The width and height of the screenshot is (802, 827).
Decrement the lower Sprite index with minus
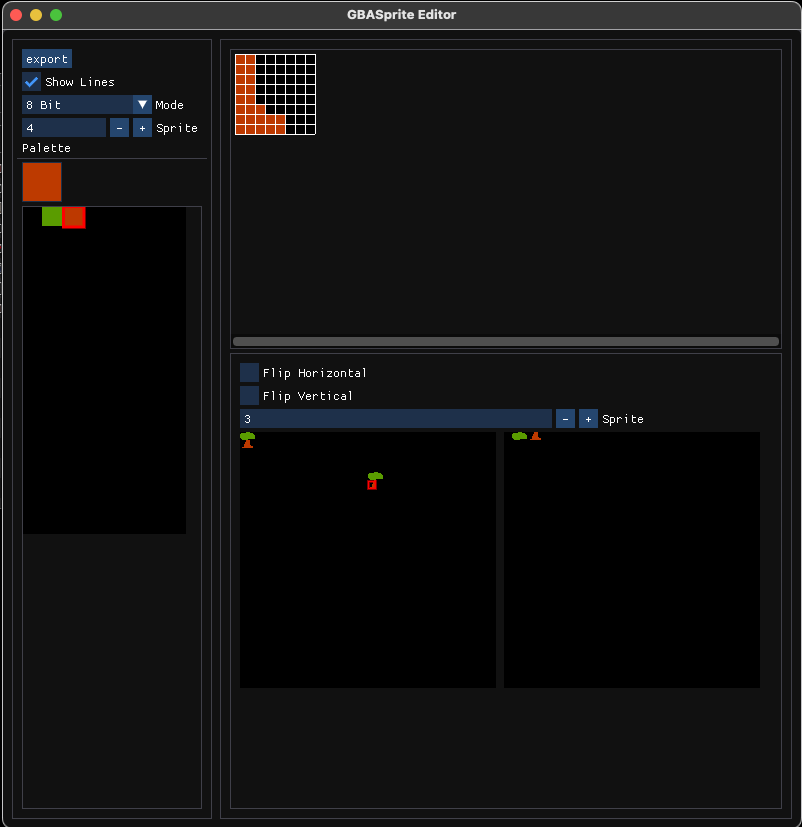click(x=565, y=419)
